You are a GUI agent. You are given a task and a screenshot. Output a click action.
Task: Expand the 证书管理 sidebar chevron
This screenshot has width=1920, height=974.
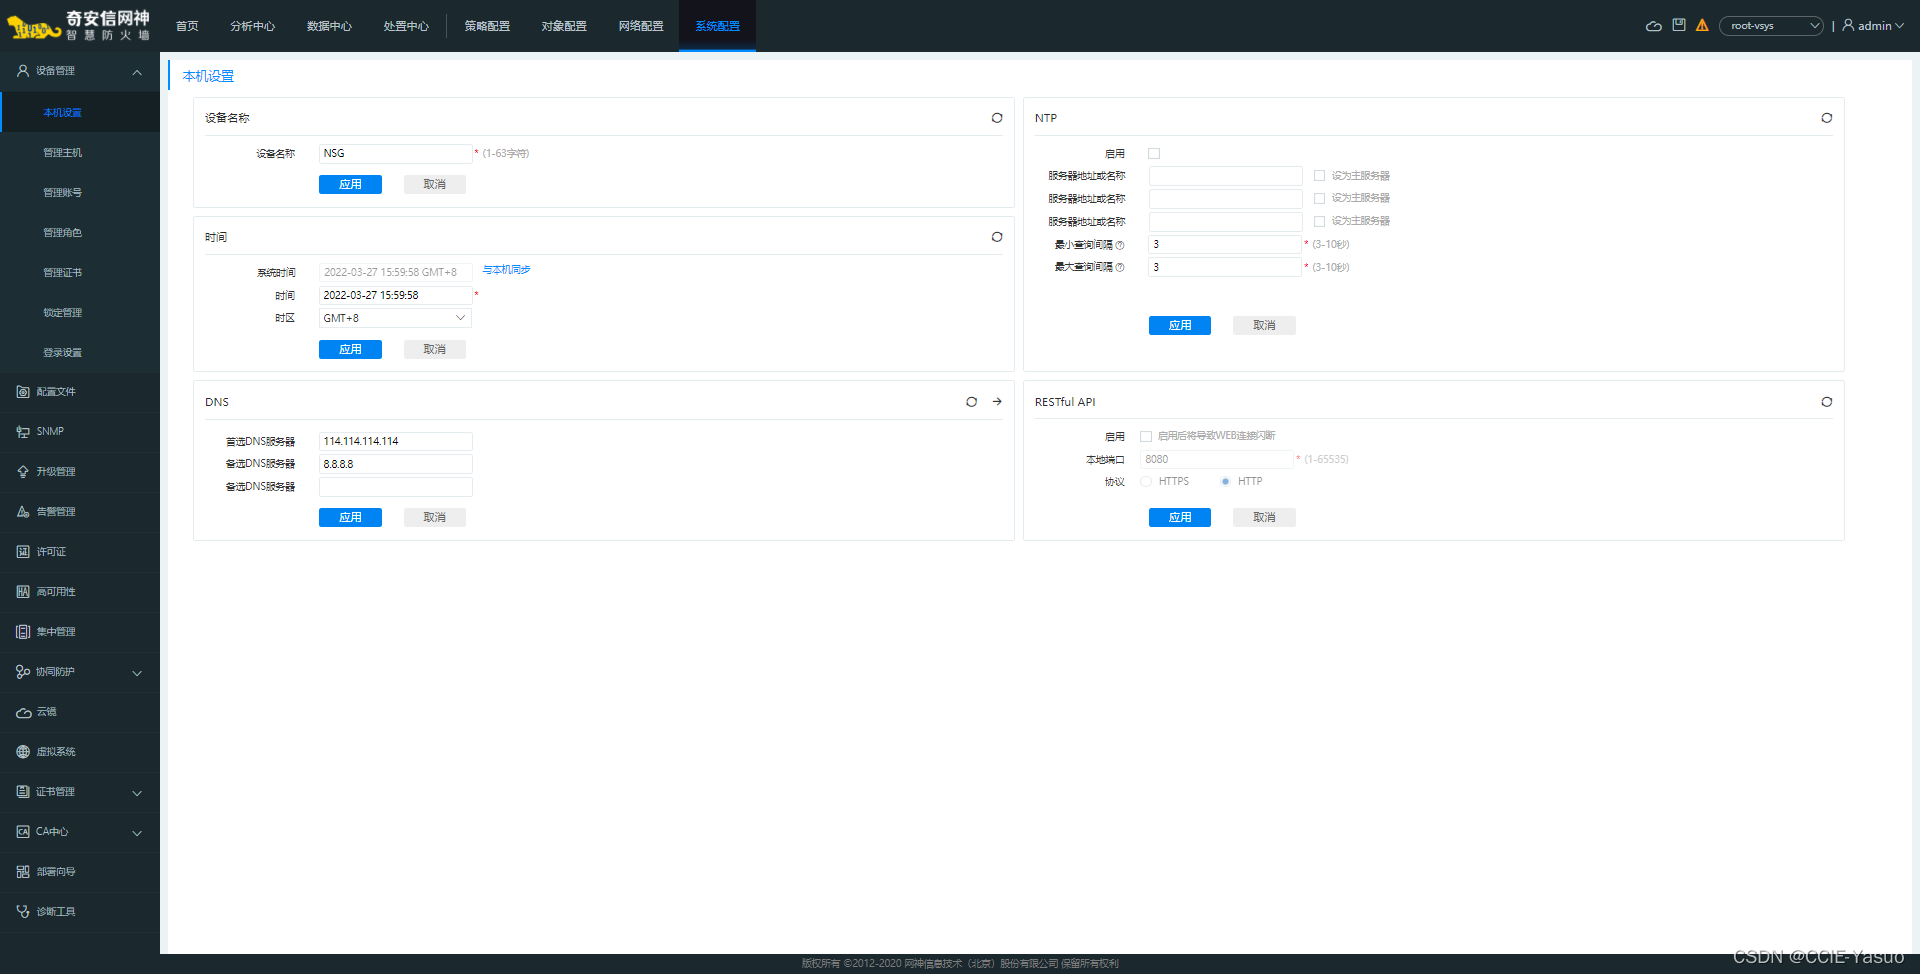click(137, 793)
